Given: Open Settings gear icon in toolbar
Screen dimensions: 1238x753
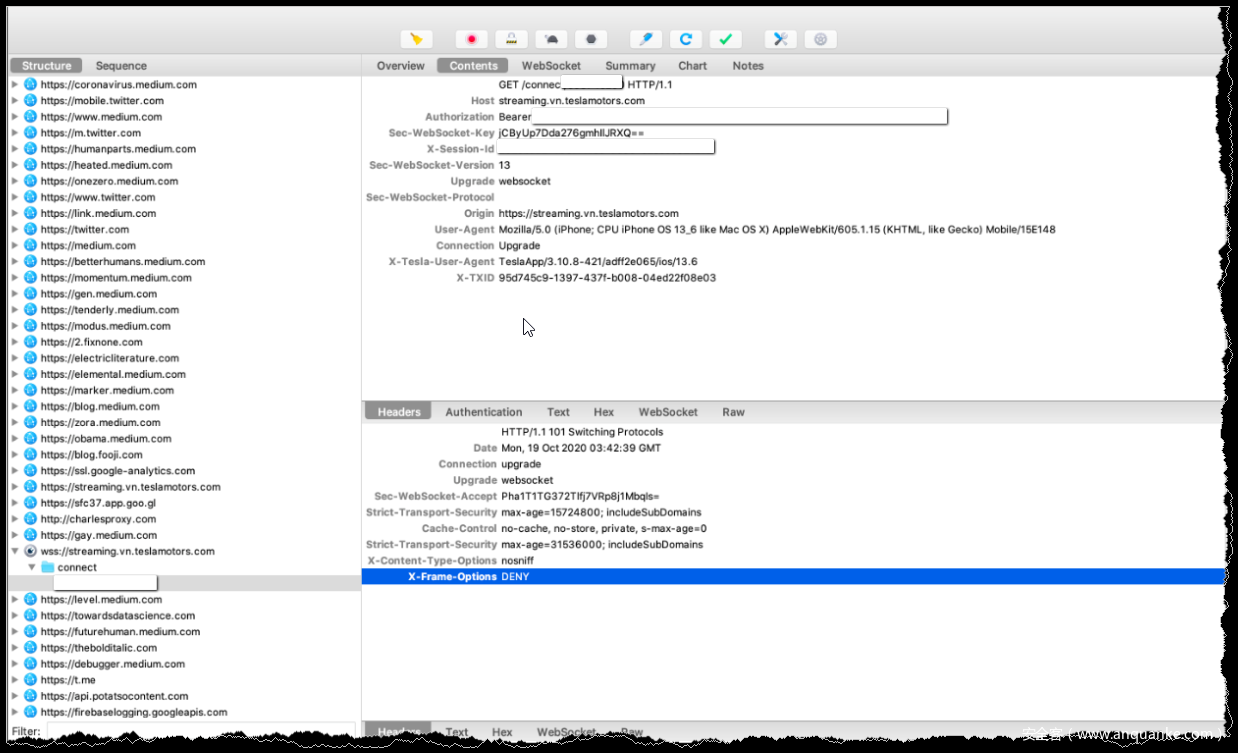Looking at the screenshot, I should click(x=821, y=39).
